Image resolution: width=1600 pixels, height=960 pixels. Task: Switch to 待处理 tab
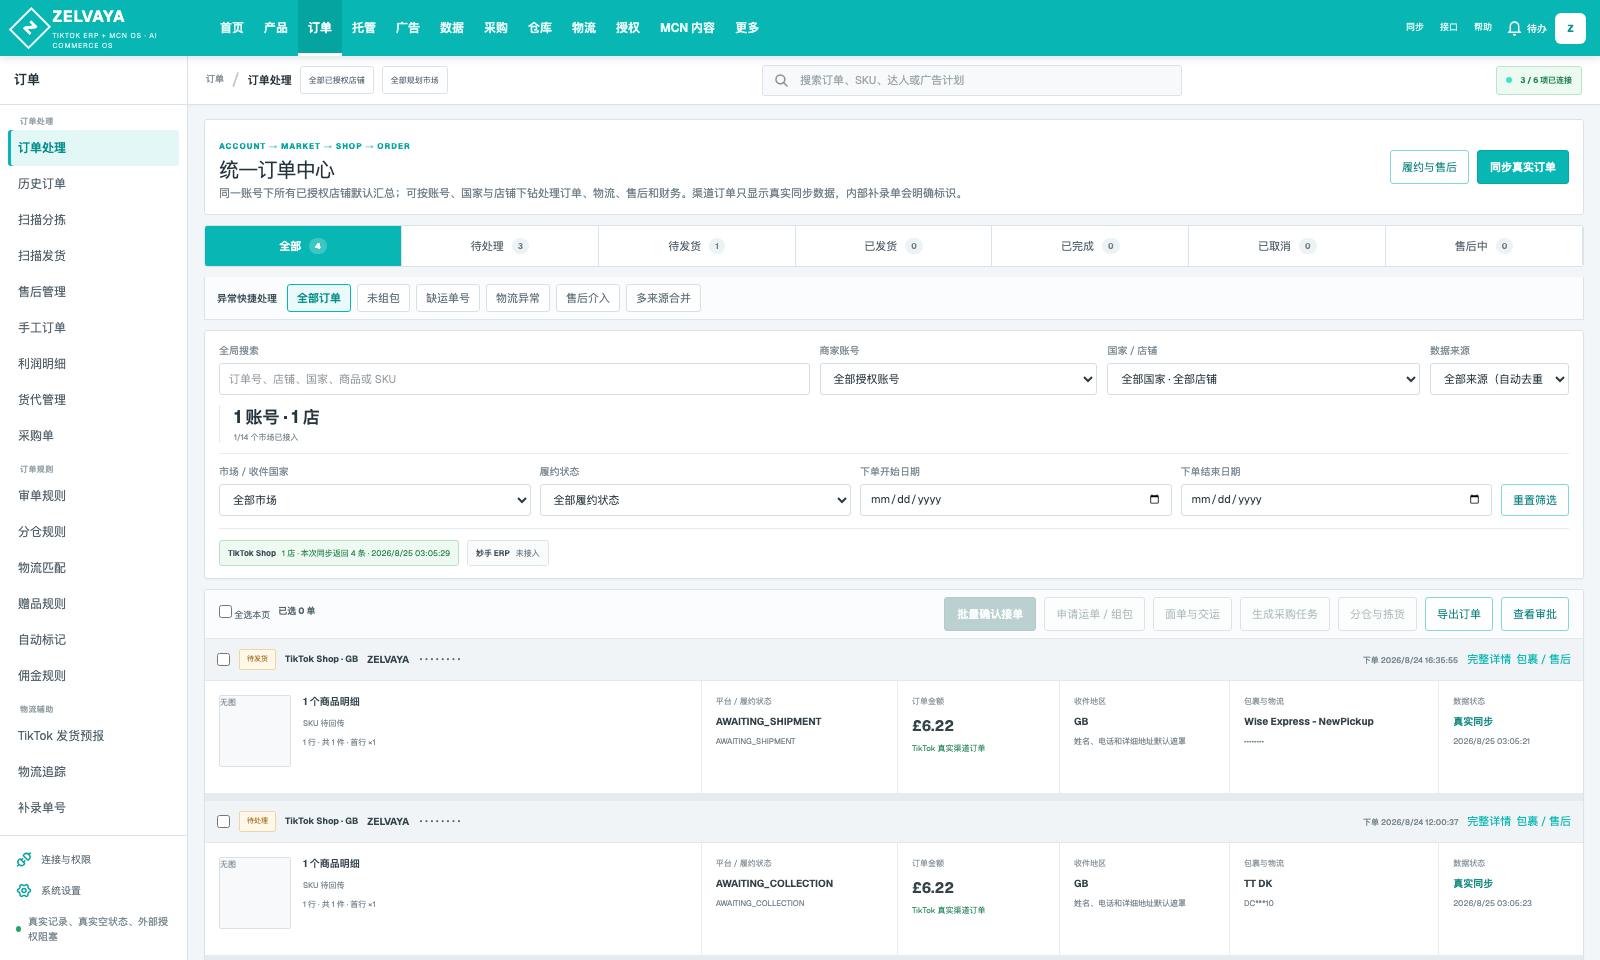tap(499, 246)
